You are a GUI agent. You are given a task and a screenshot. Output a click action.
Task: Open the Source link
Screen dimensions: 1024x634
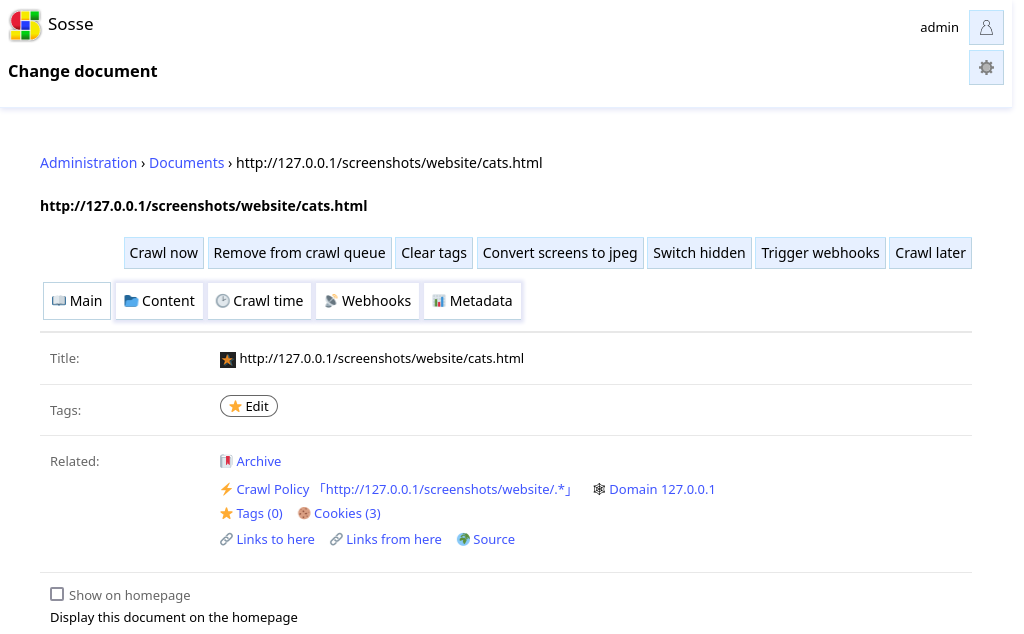(x=494, y=540)
